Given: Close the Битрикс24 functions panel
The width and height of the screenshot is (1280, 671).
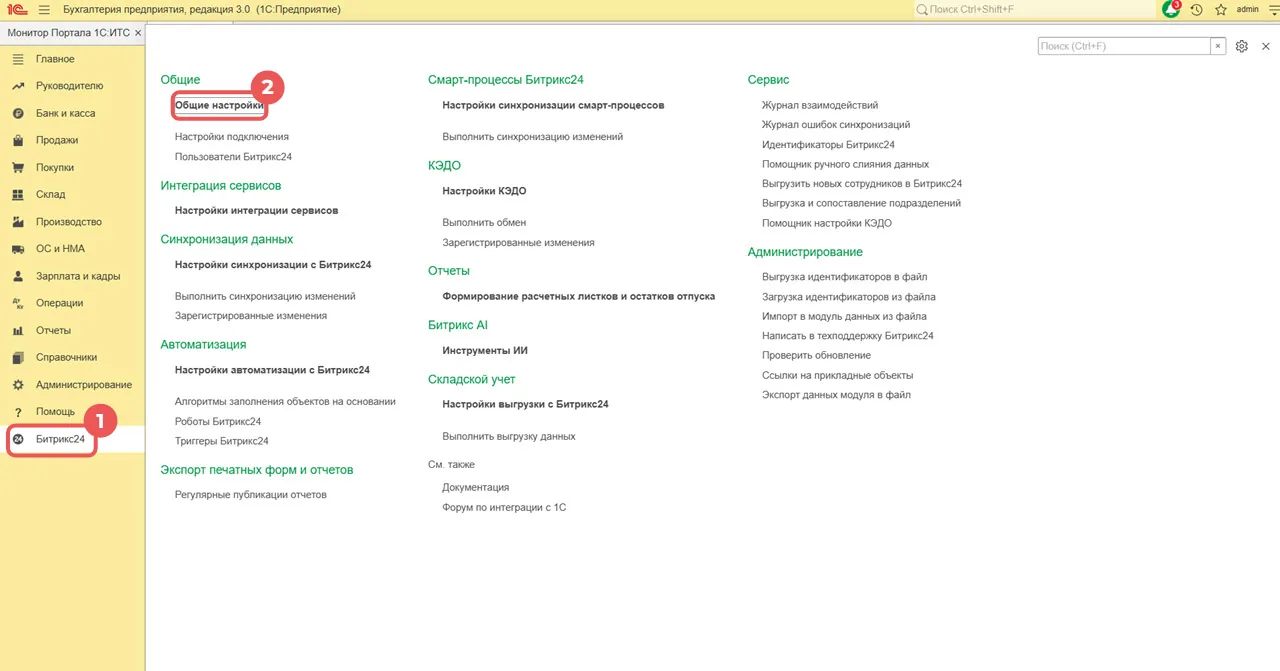Looking at the screenshot, I should [1264, 46].
